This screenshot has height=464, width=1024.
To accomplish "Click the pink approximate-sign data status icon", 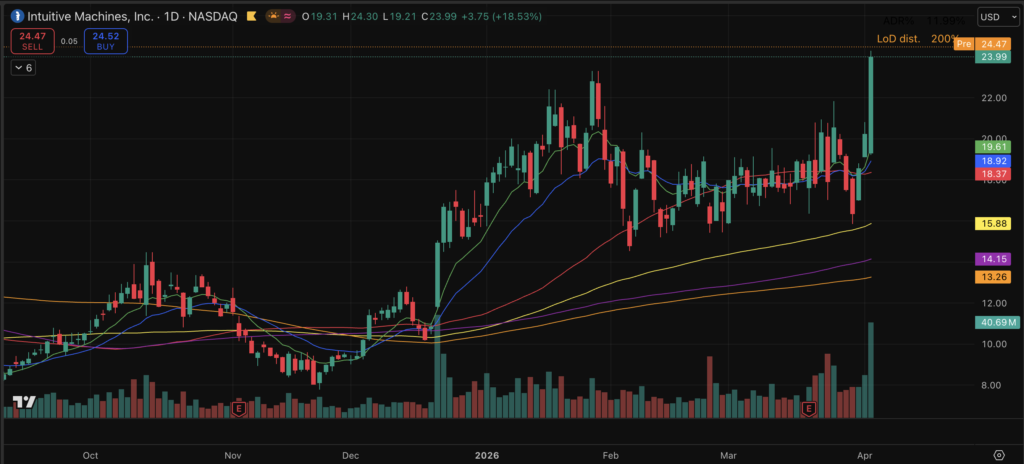I will (x=289, y=17).
